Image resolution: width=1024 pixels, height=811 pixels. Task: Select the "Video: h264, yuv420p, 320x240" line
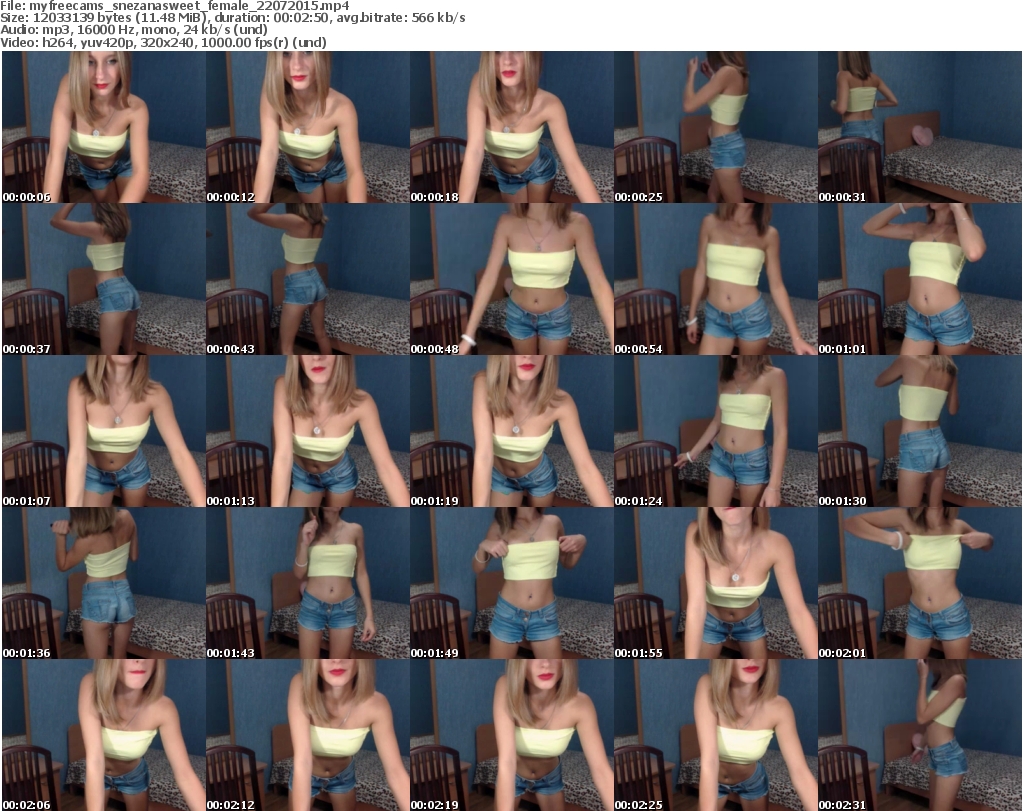(163, 42)
